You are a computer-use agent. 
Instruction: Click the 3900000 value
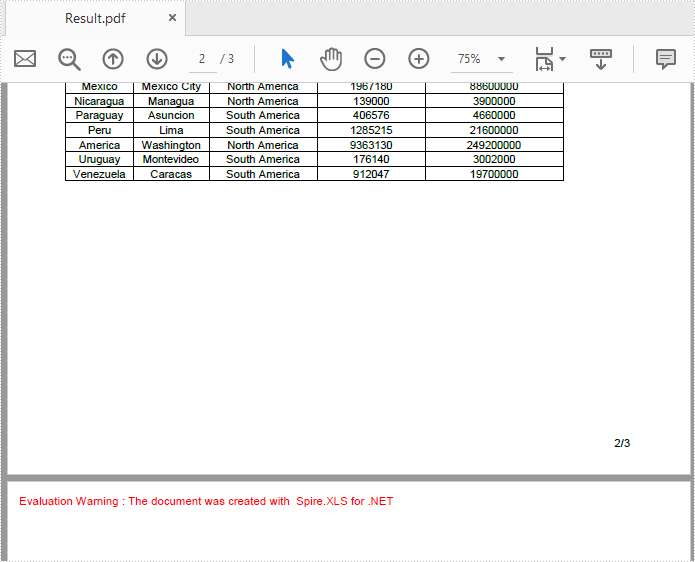494,101
